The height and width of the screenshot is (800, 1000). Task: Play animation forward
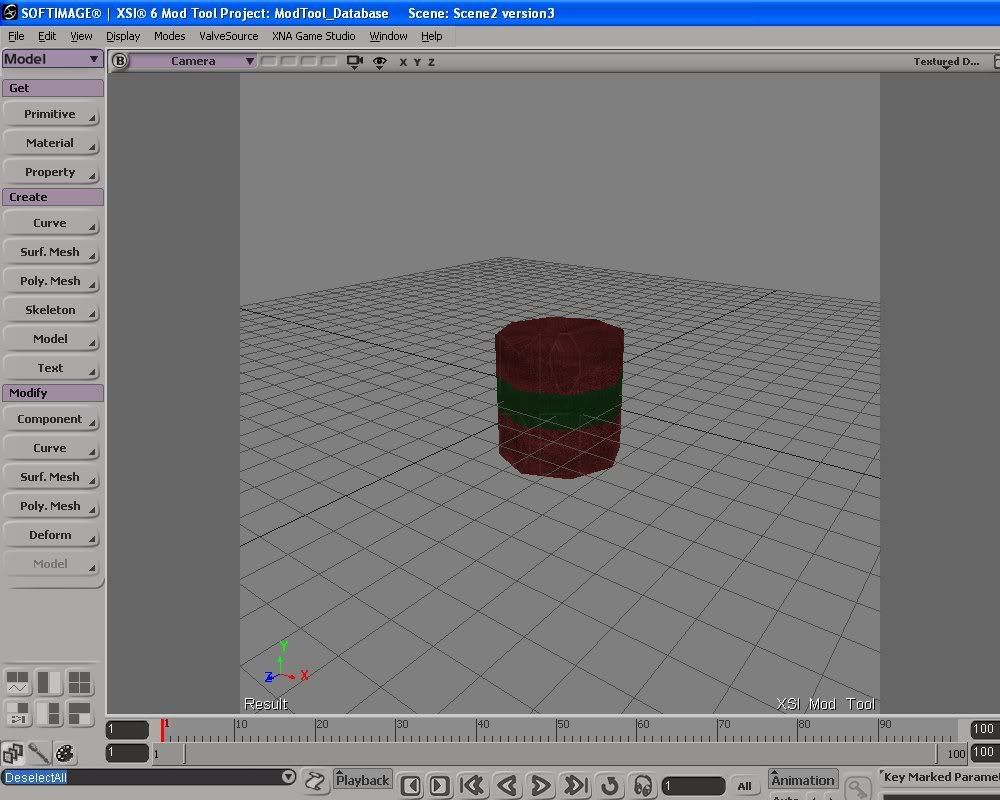tap(540, 785)
